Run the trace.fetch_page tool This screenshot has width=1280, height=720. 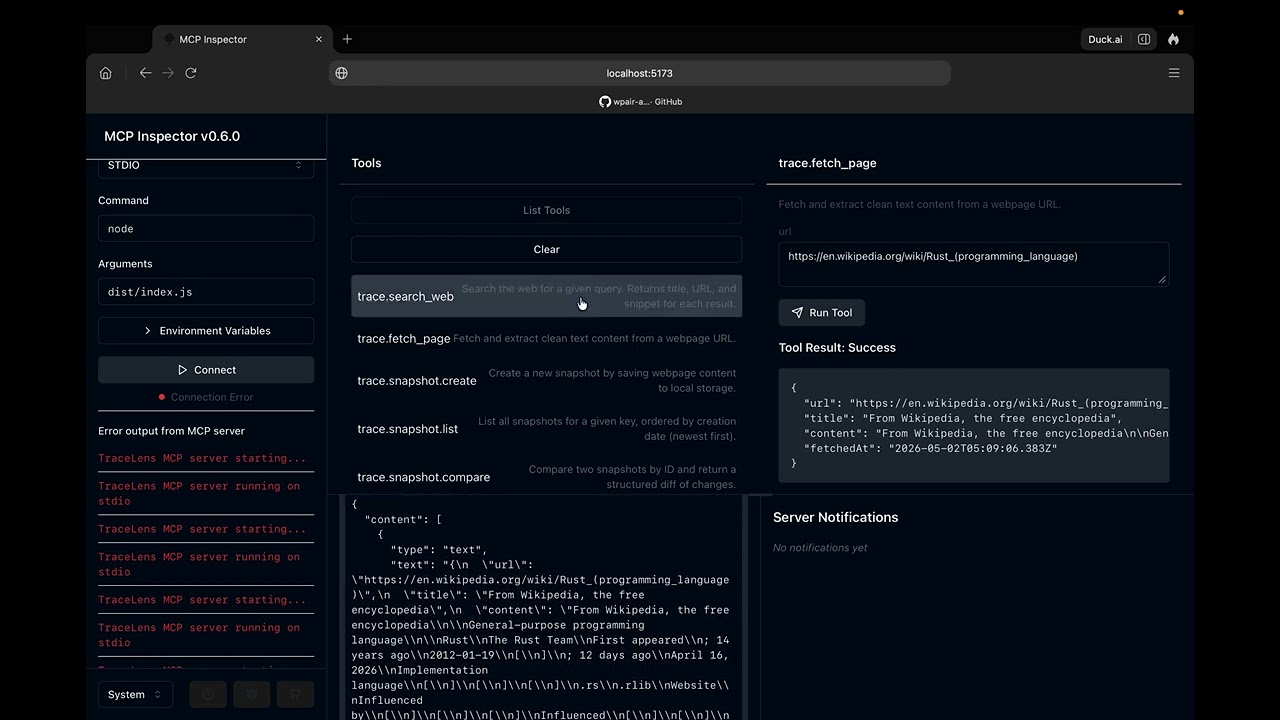(x=821, y=313)
